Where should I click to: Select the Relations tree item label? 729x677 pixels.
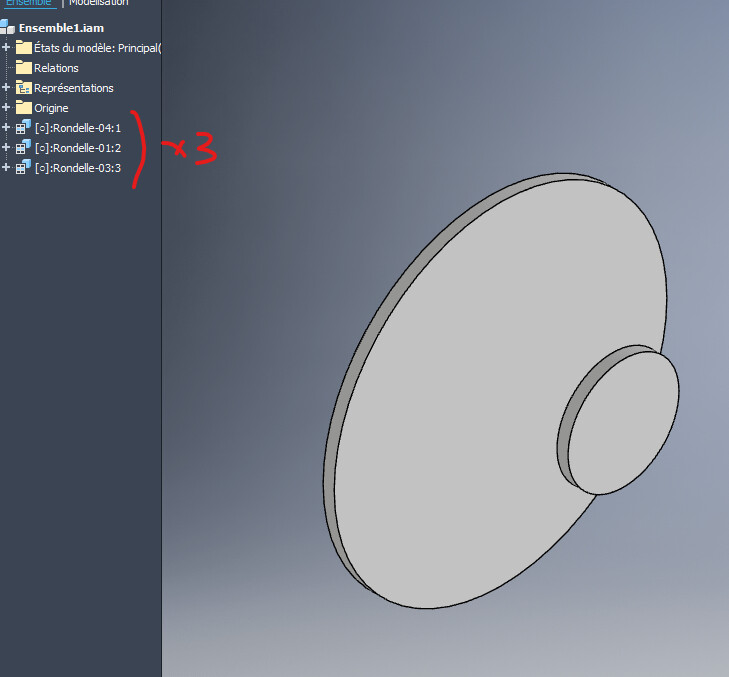(56, 68)
